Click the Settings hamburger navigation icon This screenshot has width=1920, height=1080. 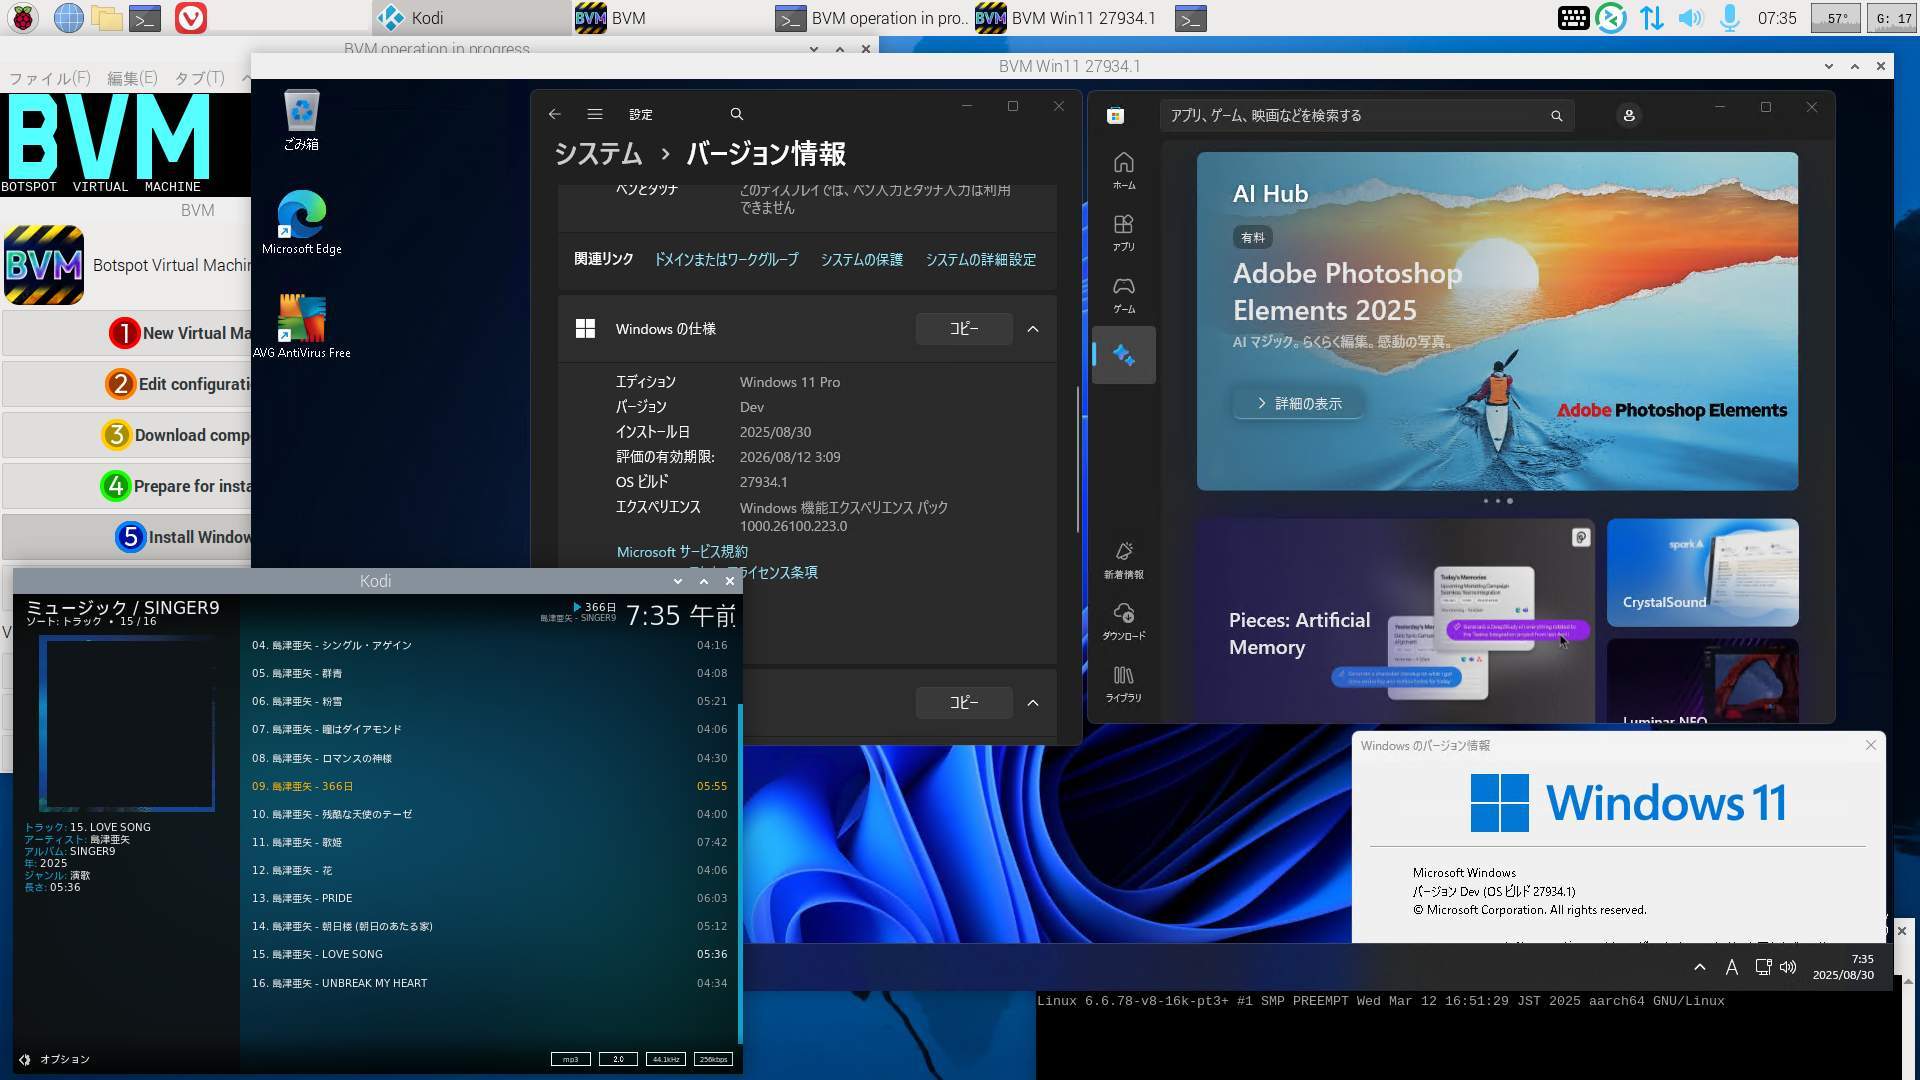(x=595, y=114)
